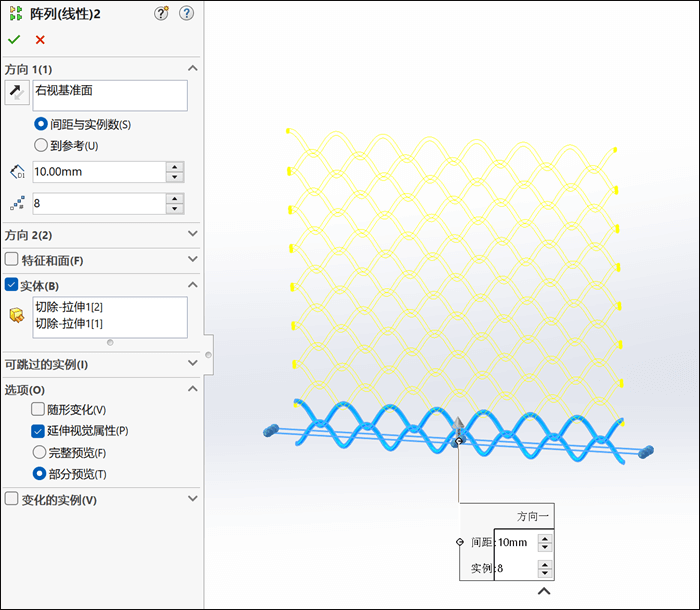This screenshot has width=700, height=610.
Task: Expand the 可跳过的实例 section
Action: coord(192,363)
